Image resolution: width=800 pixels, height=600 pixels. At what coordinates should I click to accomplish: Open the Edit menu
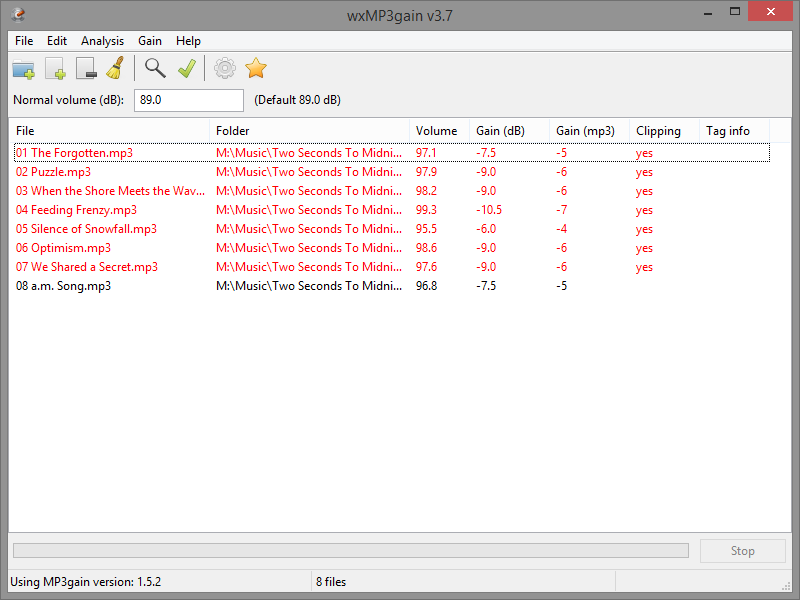57,41
